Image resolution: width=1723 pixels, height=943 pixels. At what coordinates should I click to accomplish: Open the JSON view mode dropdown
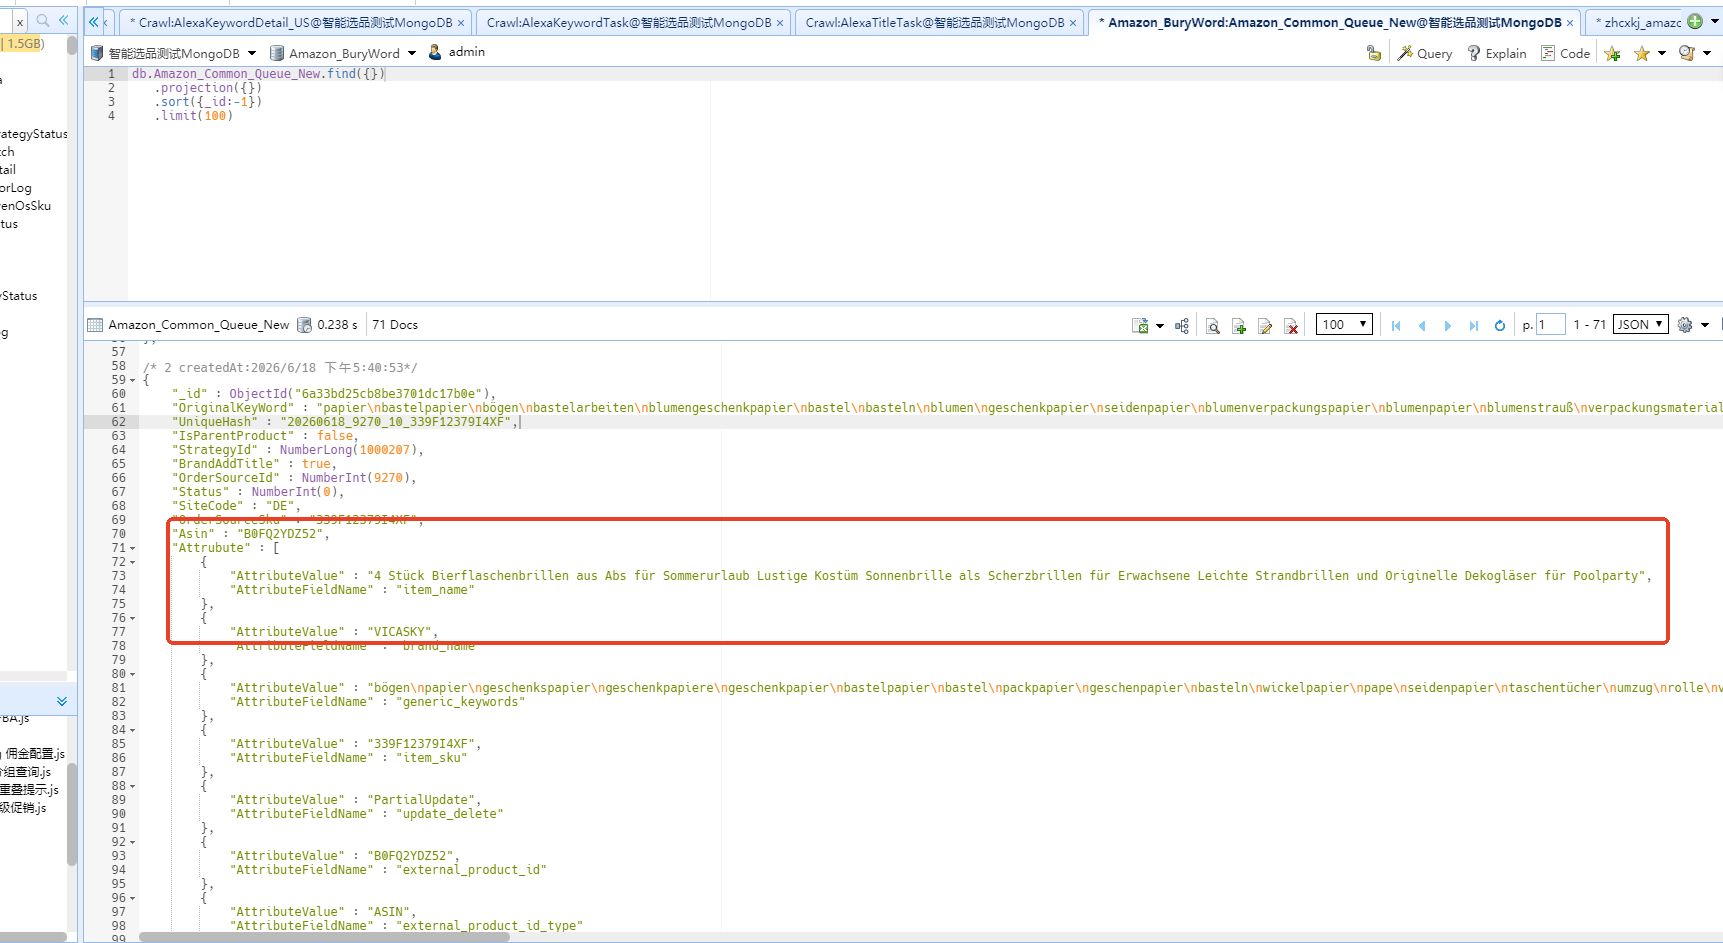pos(1641,324)
